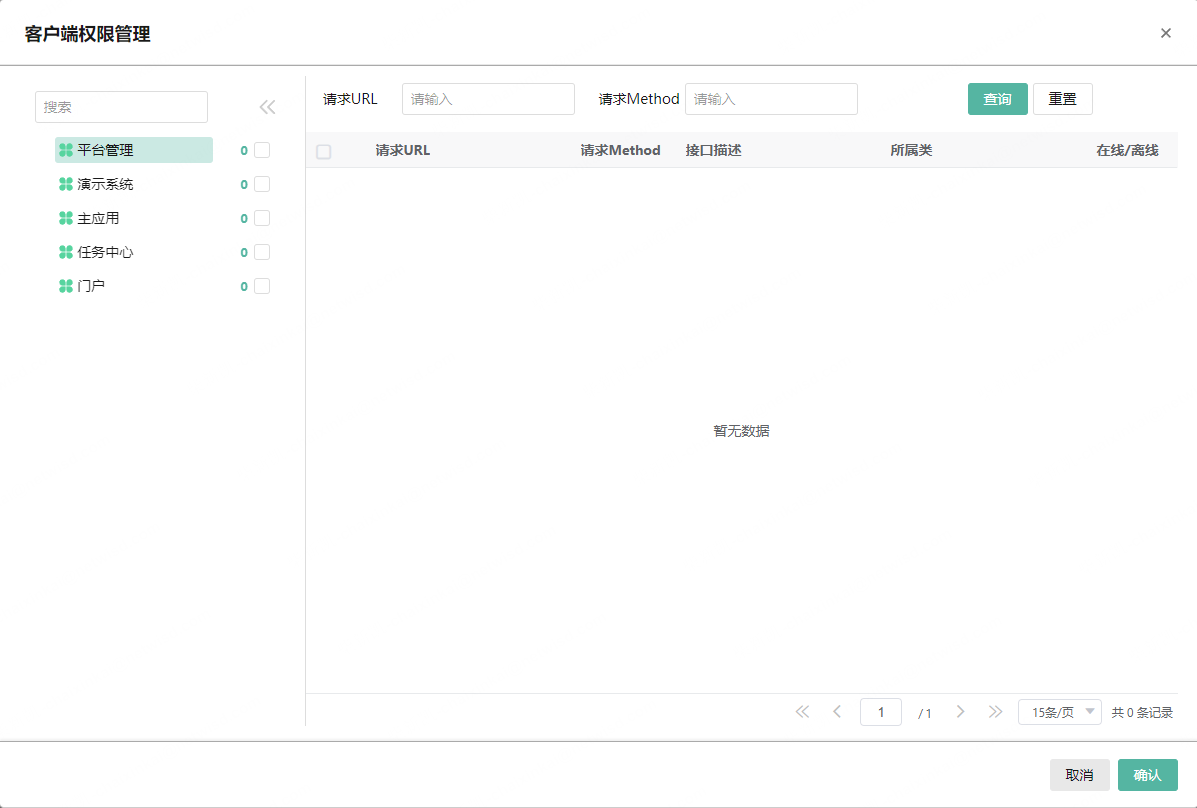Tick the 演示系统 checkbox

tap(262, 184)
